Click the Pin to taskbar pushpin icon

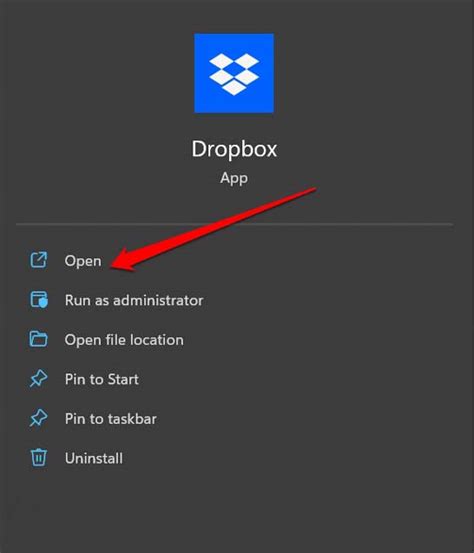tap(38, 418)
